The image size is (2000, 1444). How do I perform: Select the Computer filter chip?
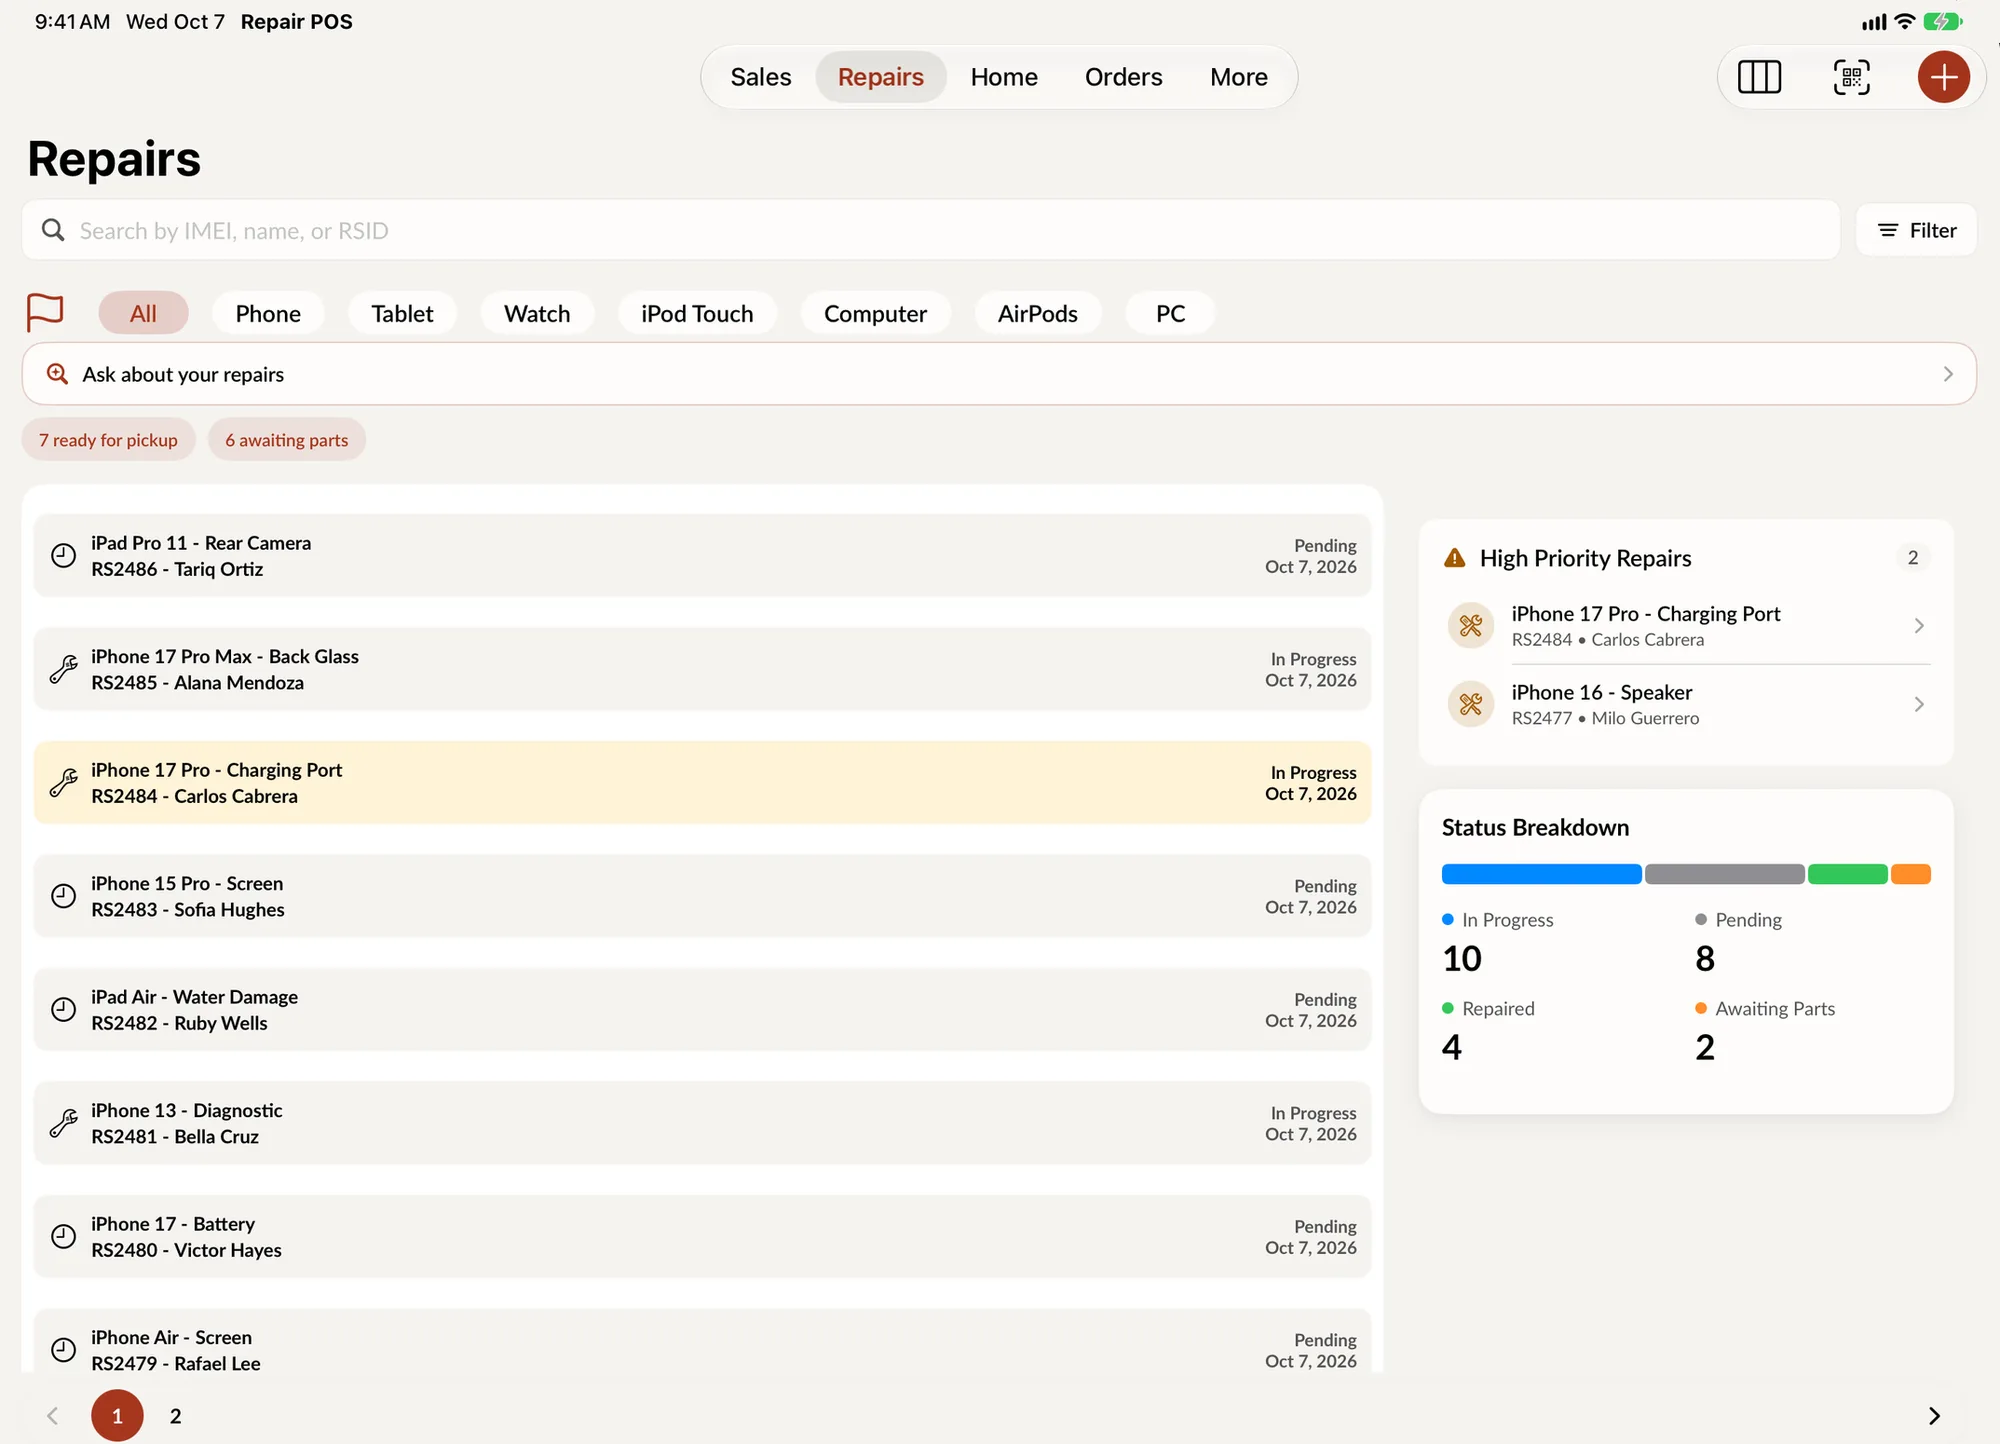coord(875,313)
